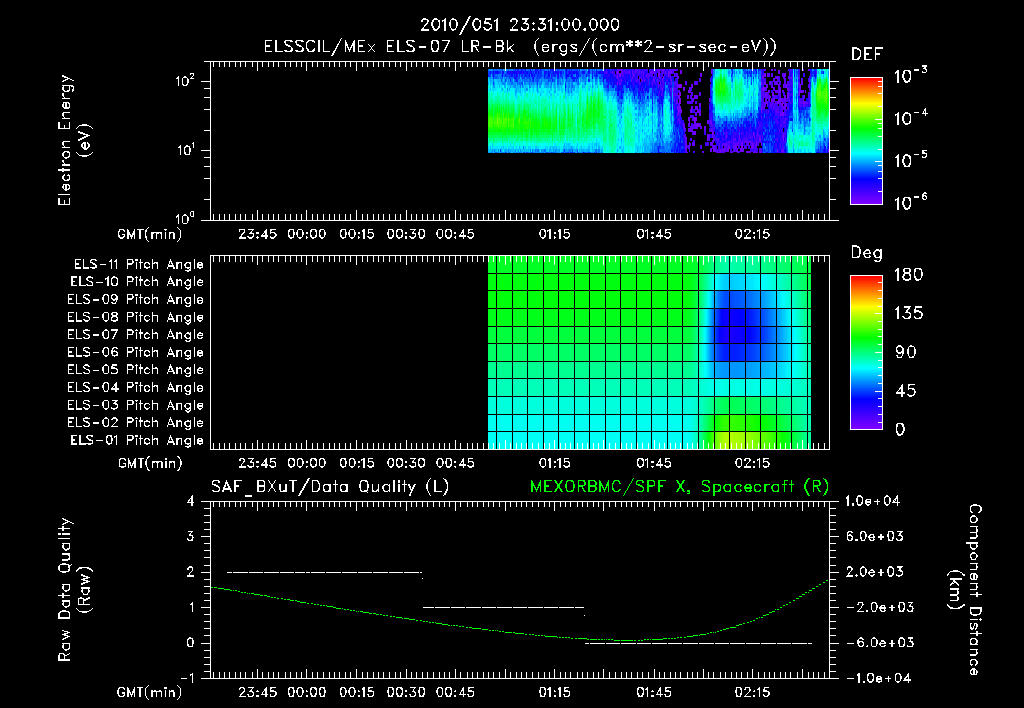Click the ELS-09 Pitch Angle row label
The image size is (1024, 708).
(136, 300)
